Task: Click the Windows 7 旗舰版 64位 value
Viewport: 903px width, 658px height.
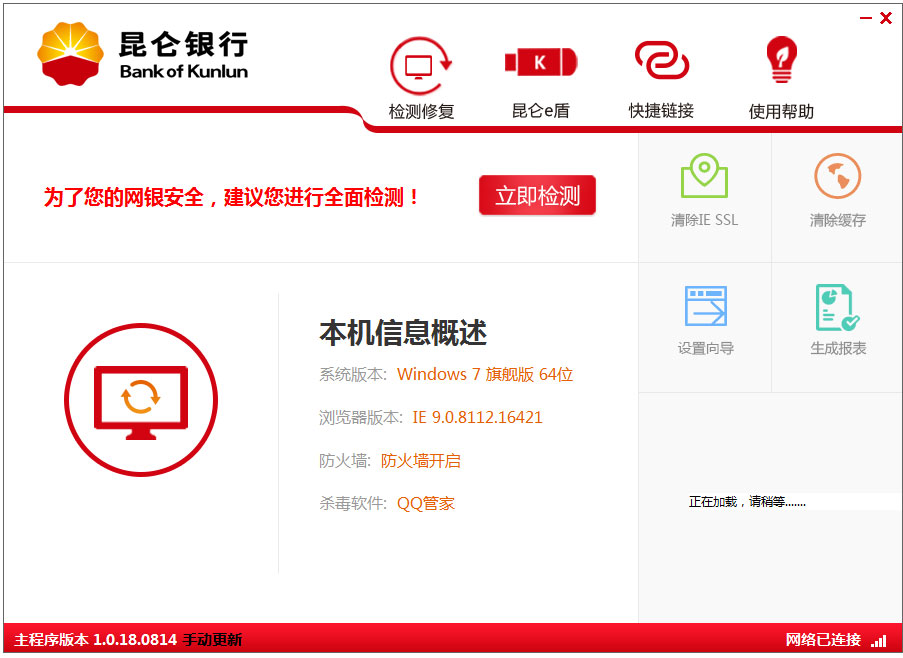Action: [x=485, y=374]
